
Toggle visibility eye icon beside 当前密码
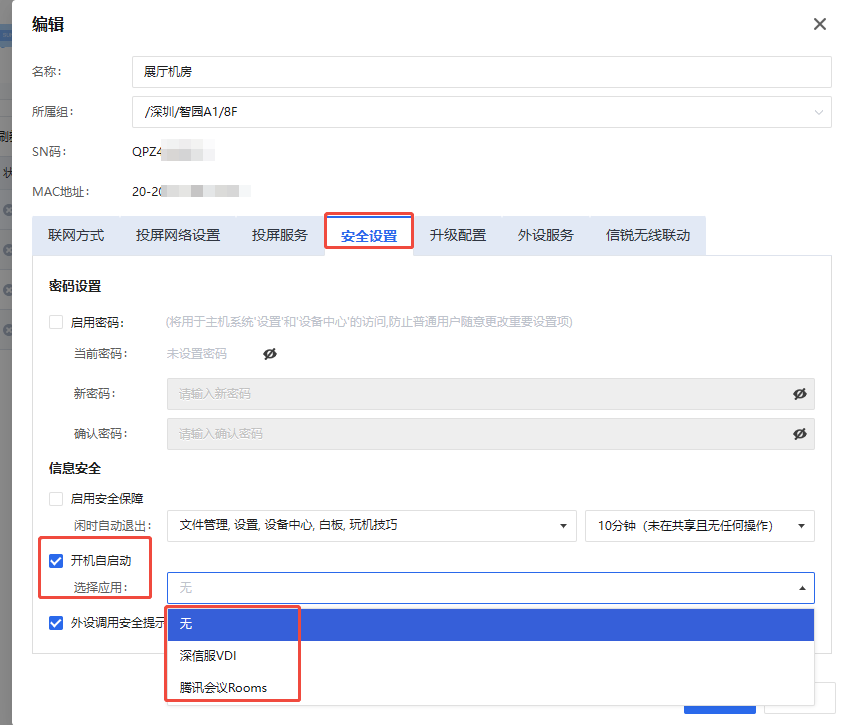coord(270,354)
